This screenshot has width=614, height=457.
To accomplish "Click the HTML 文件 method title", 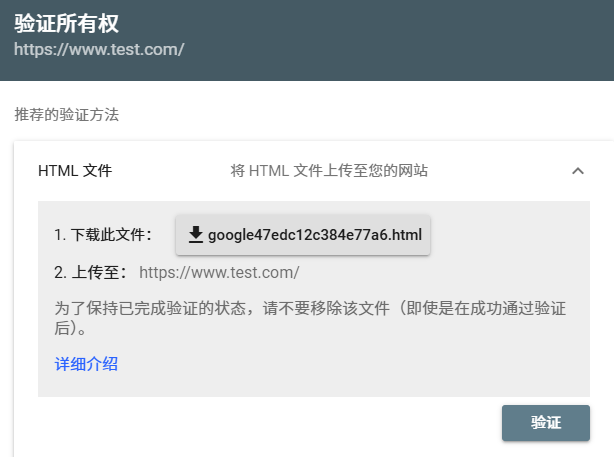I will point(75,171).
